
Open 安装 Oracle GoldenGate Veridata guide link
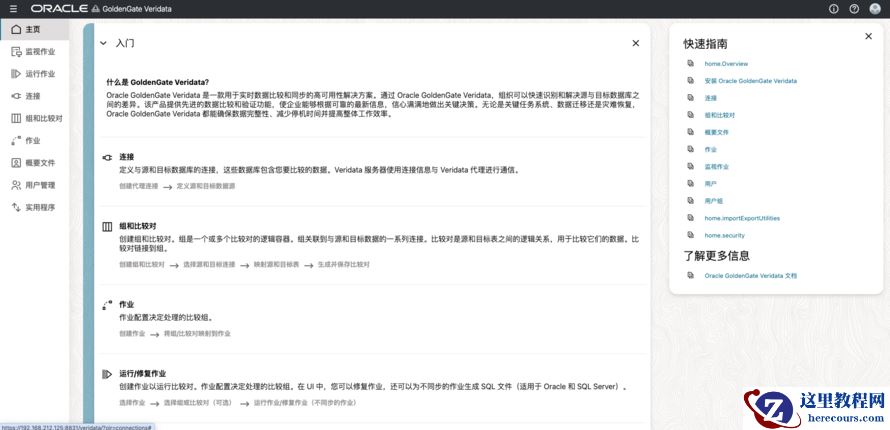tap(750, 81)
